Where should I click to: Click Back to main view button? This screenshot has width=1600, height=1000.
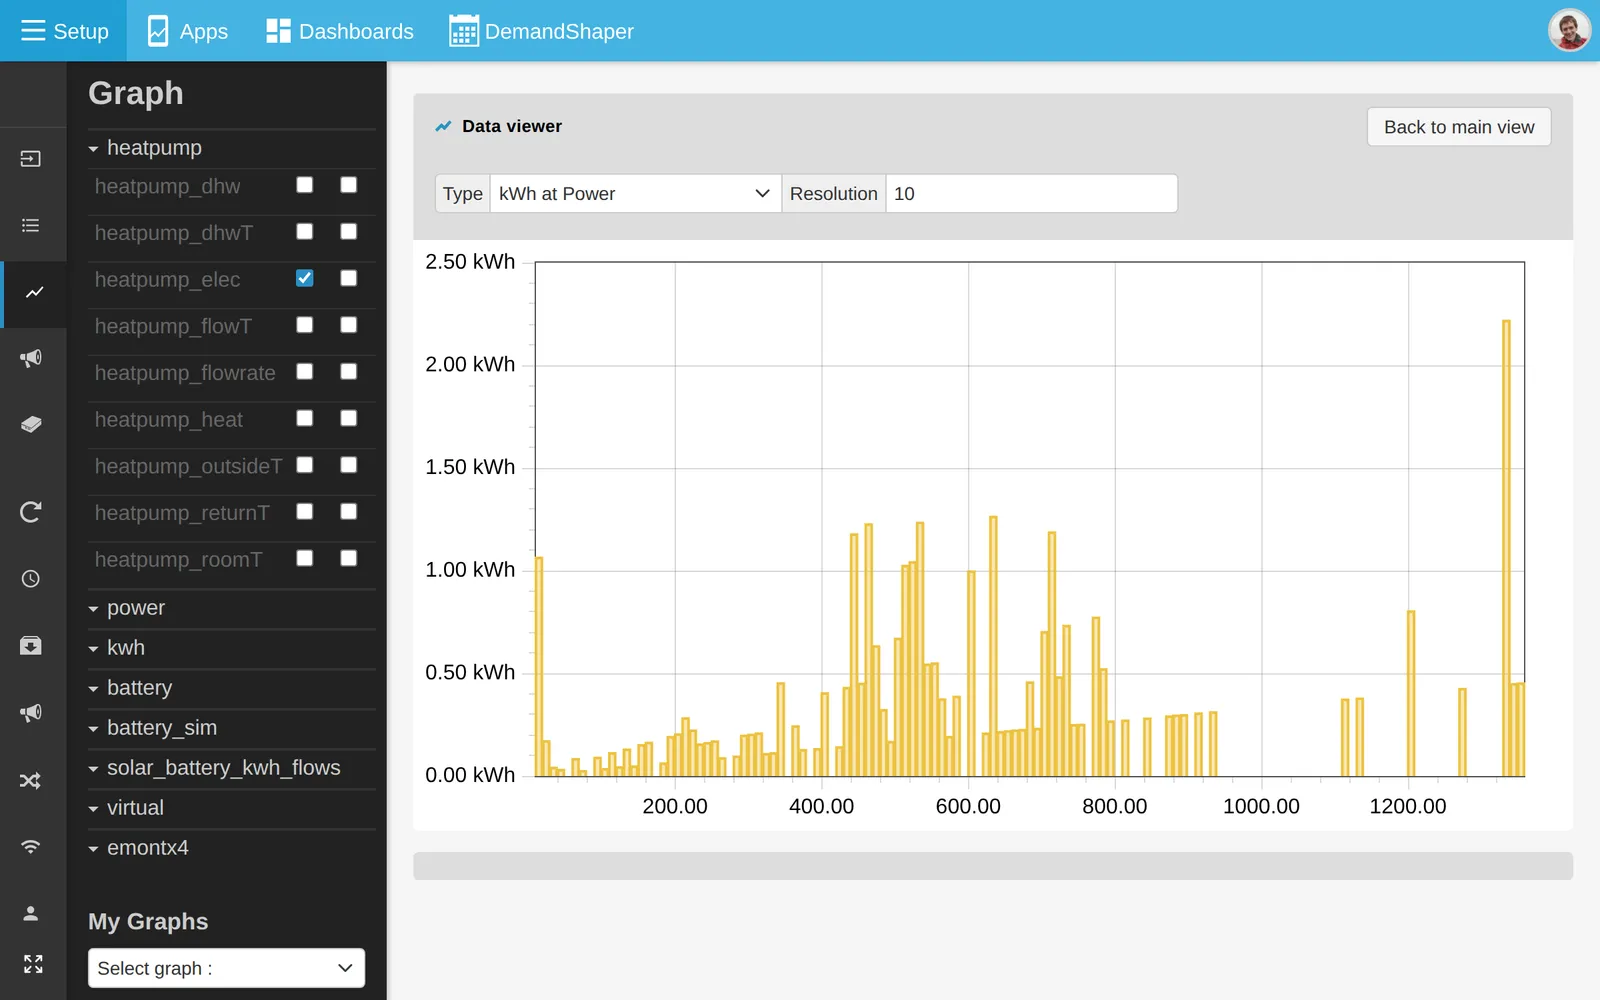point(1459,127)
